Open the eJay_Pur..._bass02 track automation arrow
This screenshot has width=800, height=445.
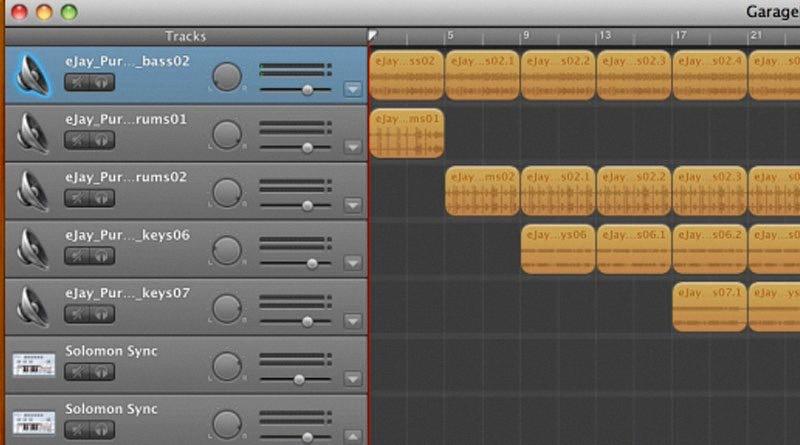(353, 89)
